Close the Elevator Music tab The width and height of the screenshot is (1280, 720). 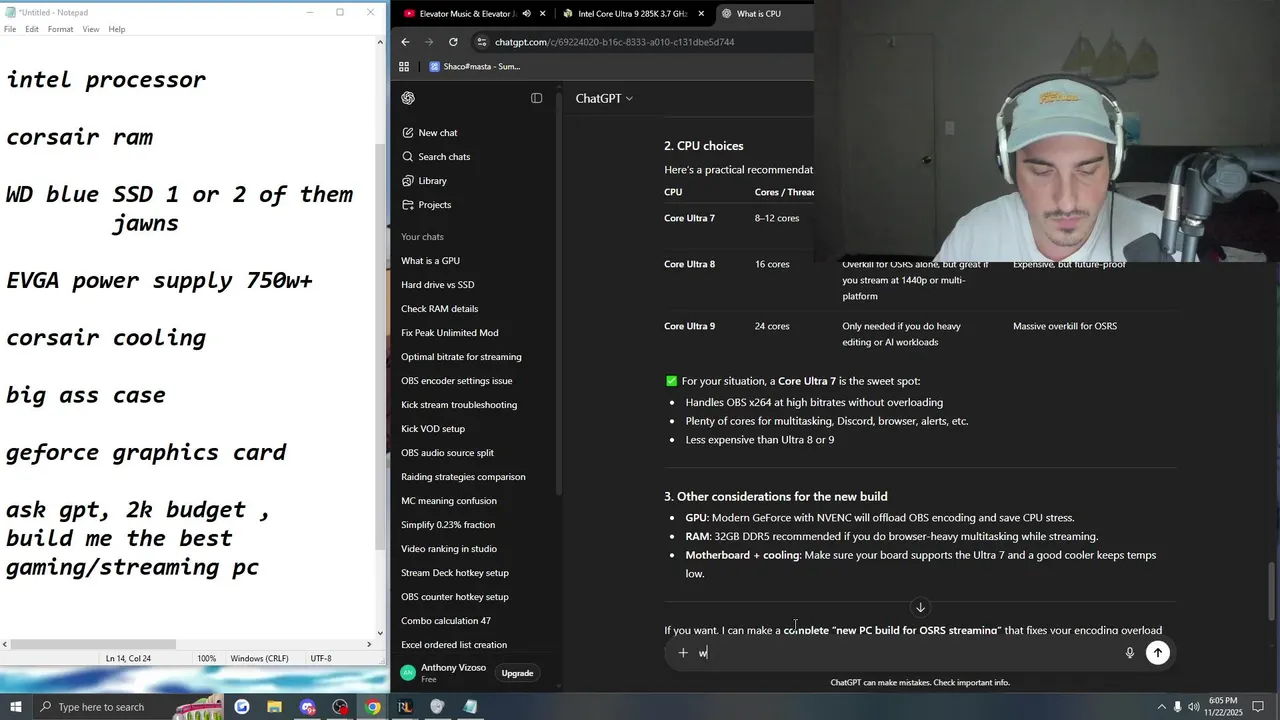click(543, 14)
